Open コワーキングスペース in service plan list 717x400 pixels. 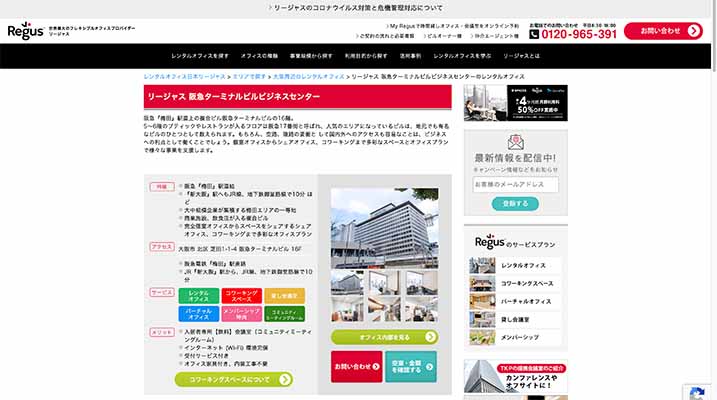516,283
